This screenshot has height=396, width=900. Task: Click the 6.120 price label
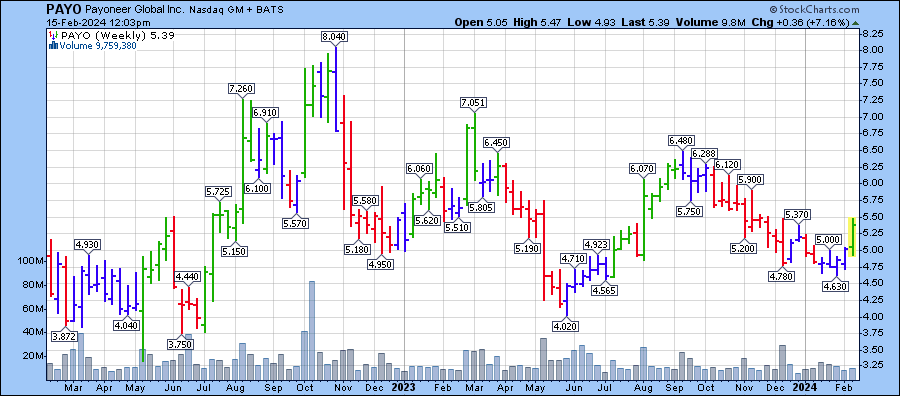(728, 164)
